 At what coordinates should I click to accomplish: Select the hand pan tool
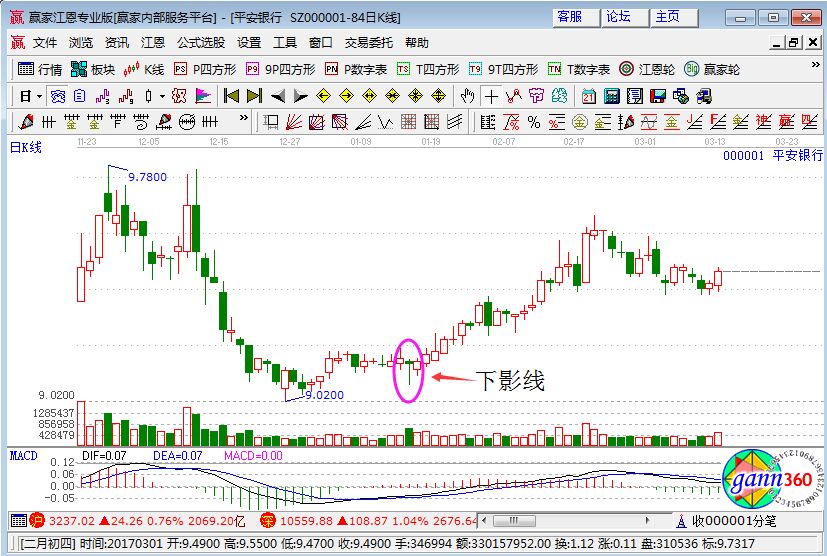[467, 96]
